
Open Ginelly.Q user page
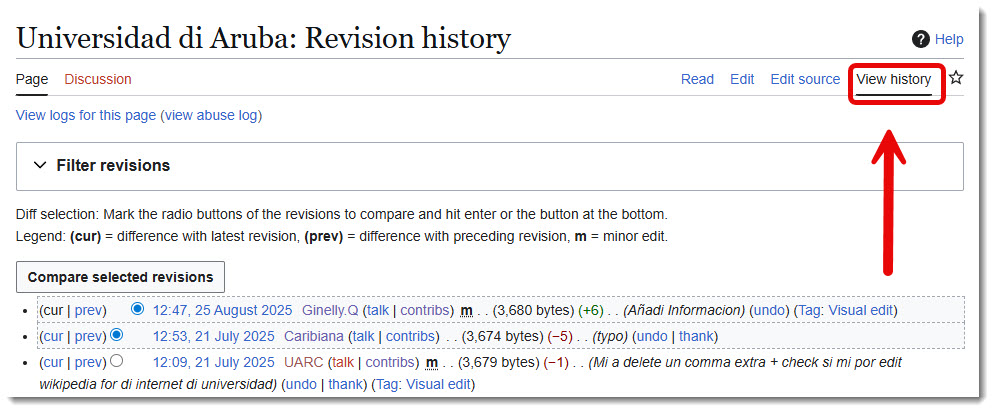(x=330, y=311)
